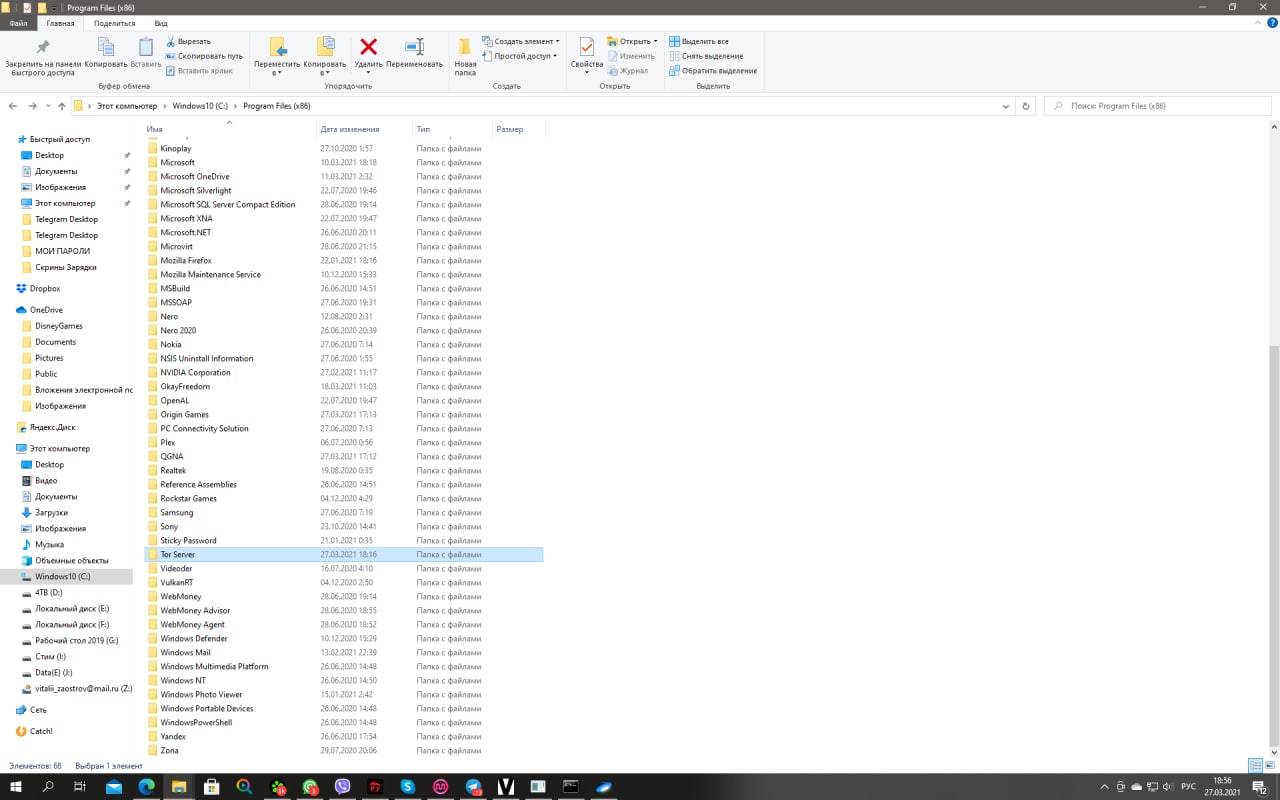Refresh the folder view next to the address bar
The image size is (1280, 800).
point(1026,106)
